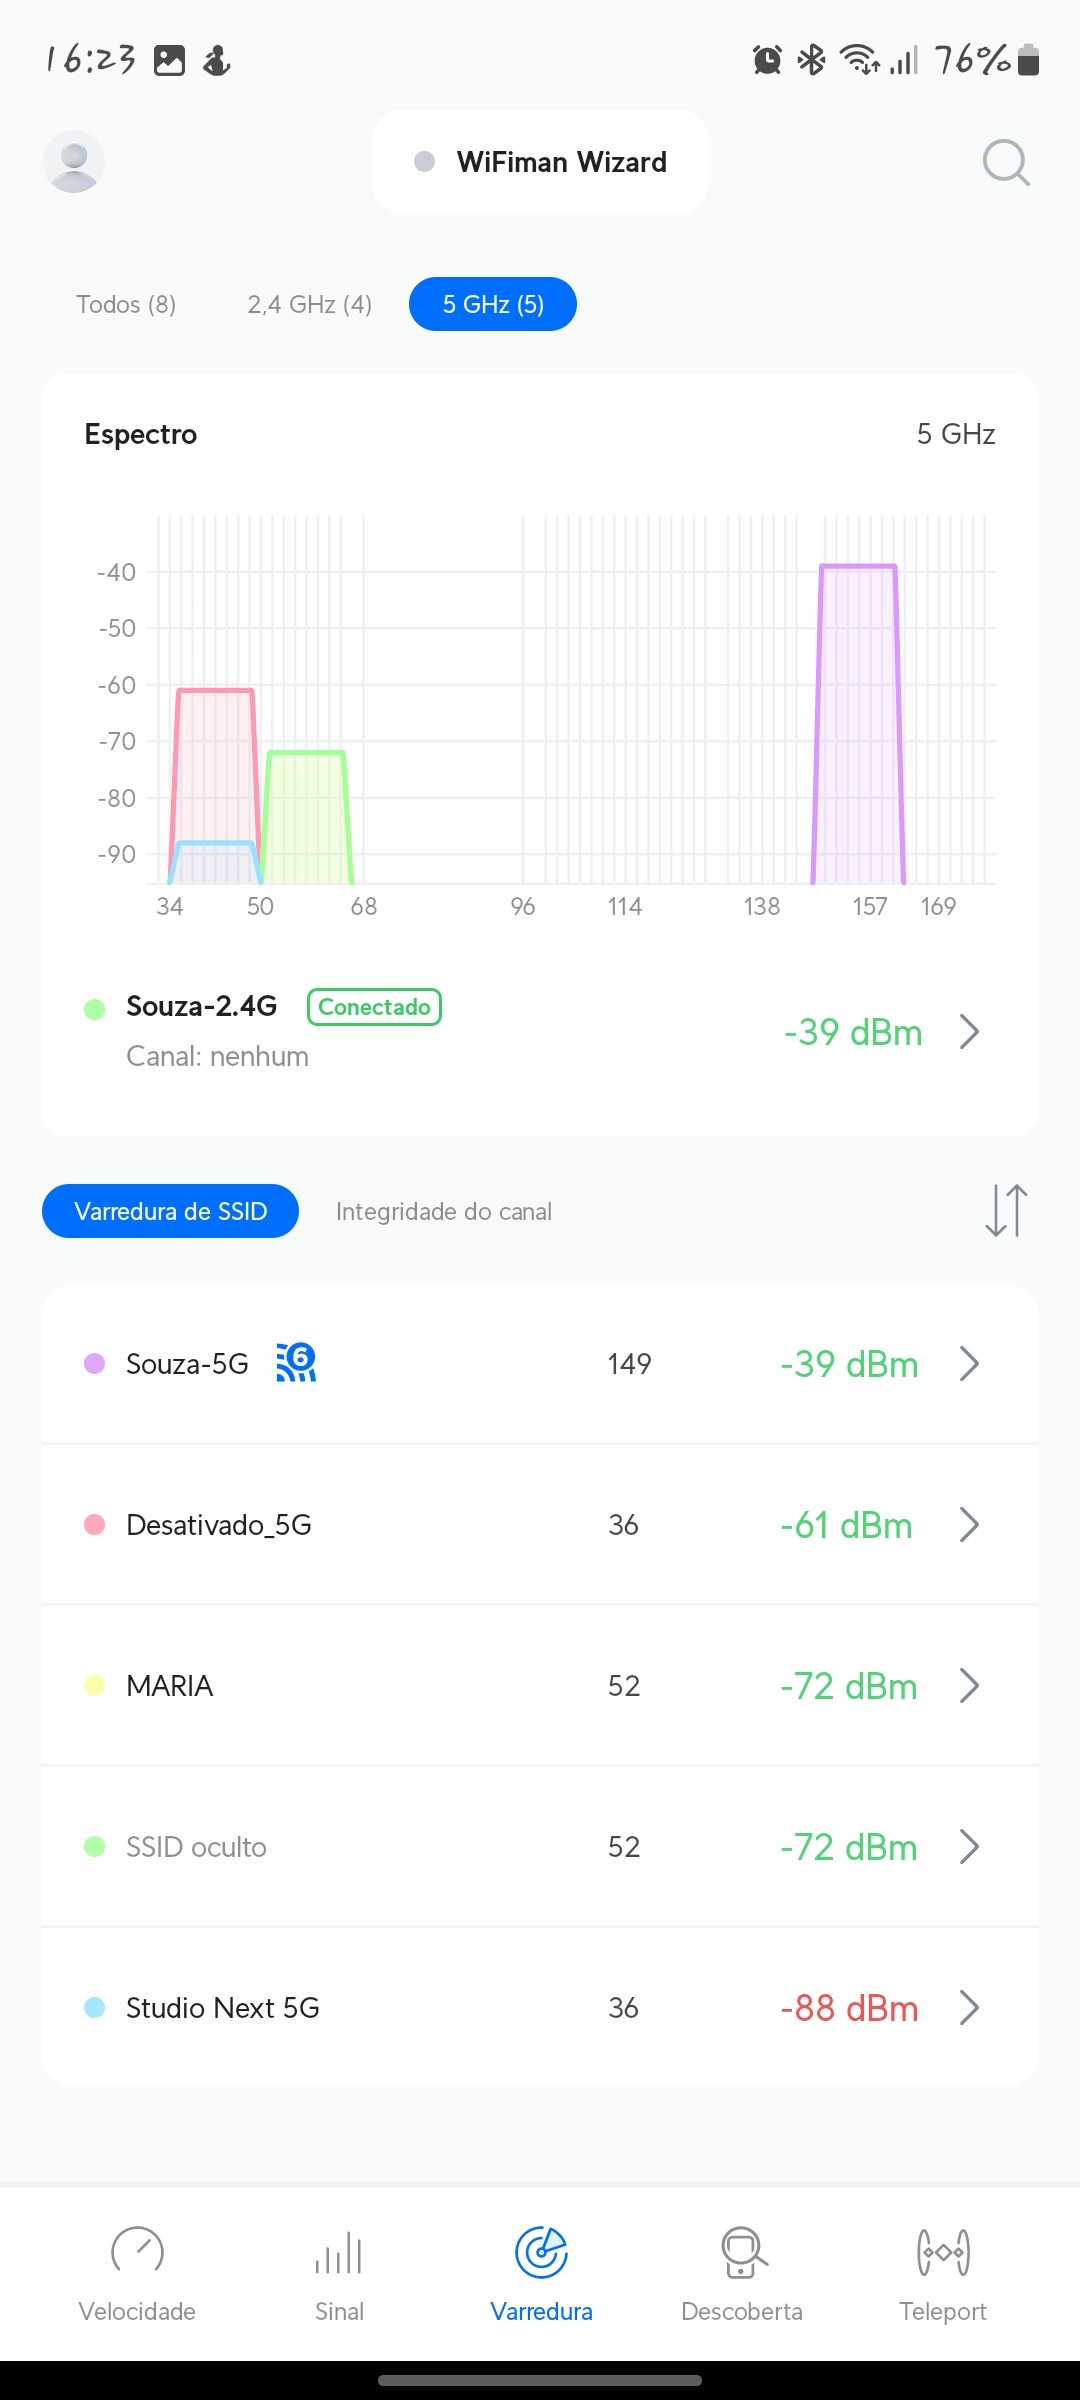Tap the sort arrows icon
The width and height of the screenshot is (1080, 2400).
[1005, 1211]
